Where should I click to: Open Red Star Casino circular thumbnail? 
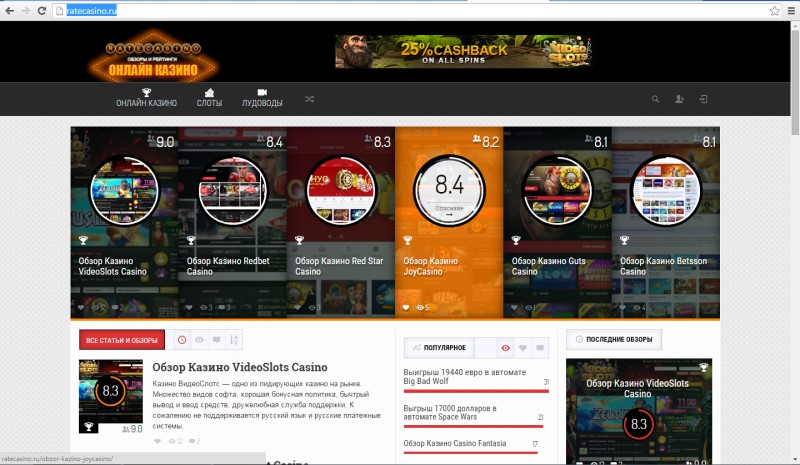(x=341, y=191)
